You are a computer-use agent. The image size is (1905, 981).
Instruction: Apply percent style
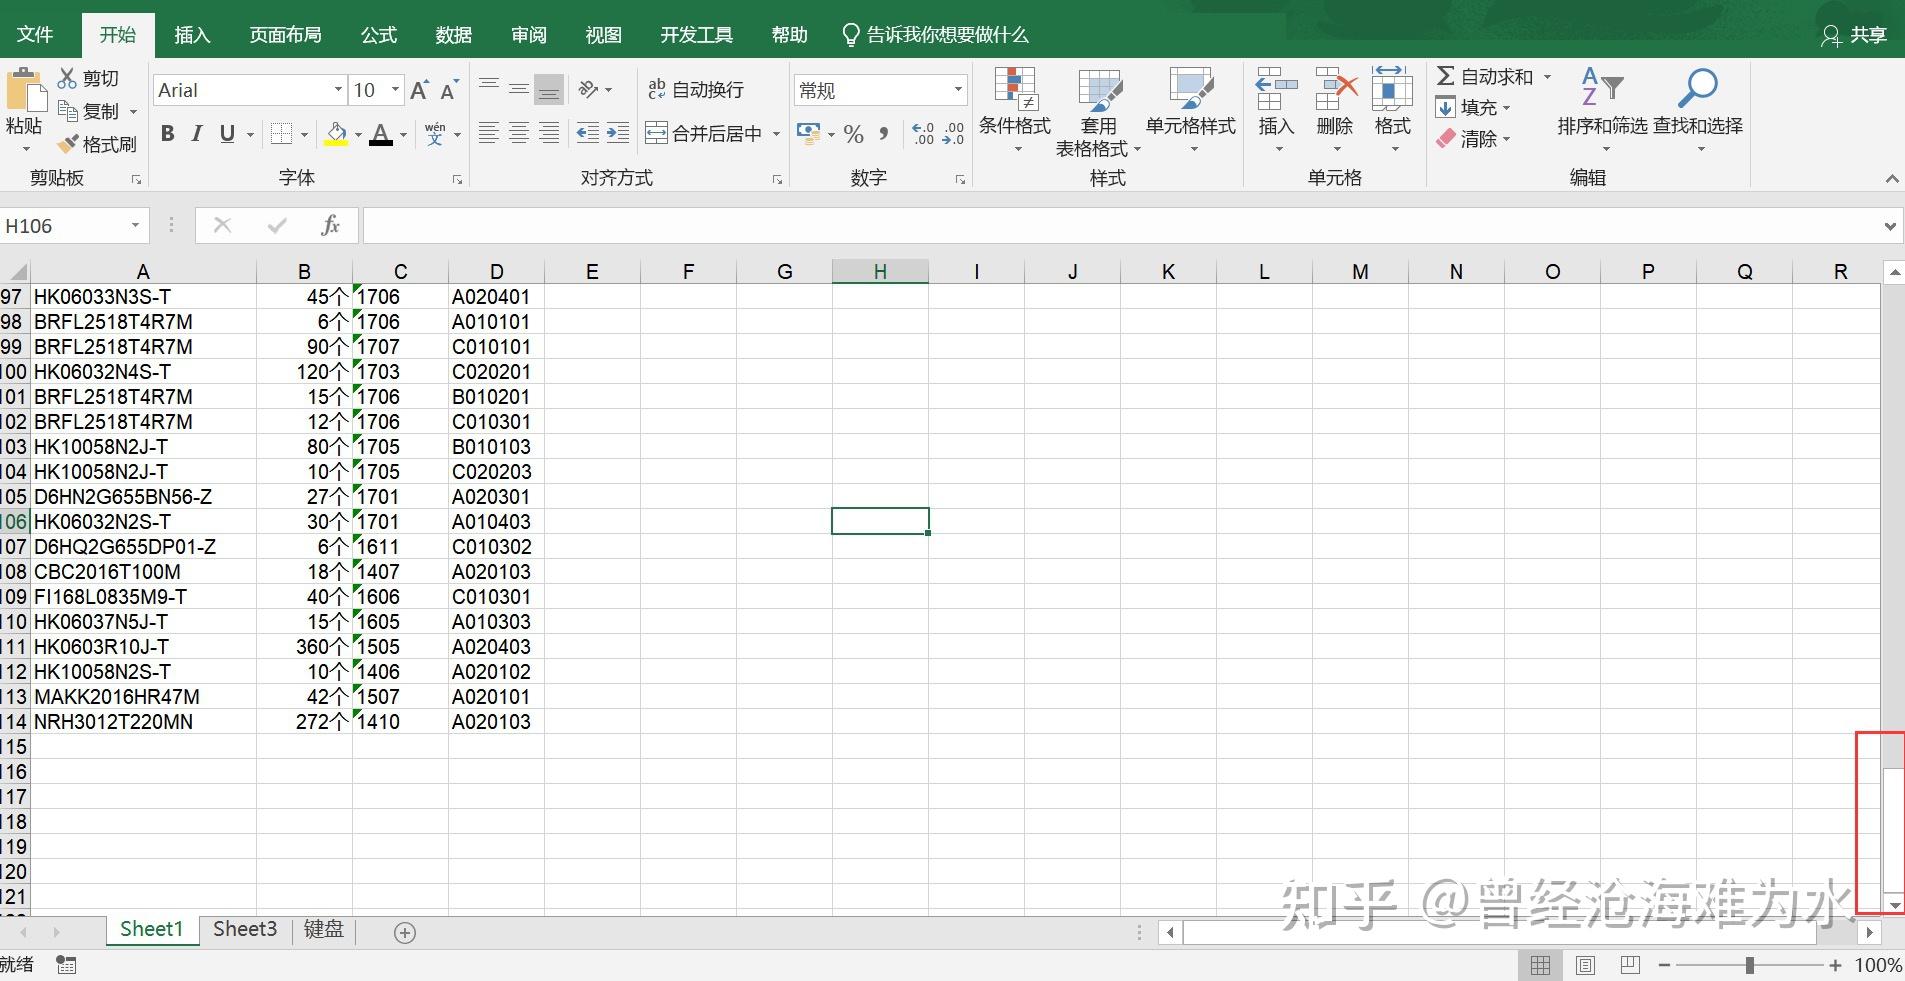(x=853, y=134)
